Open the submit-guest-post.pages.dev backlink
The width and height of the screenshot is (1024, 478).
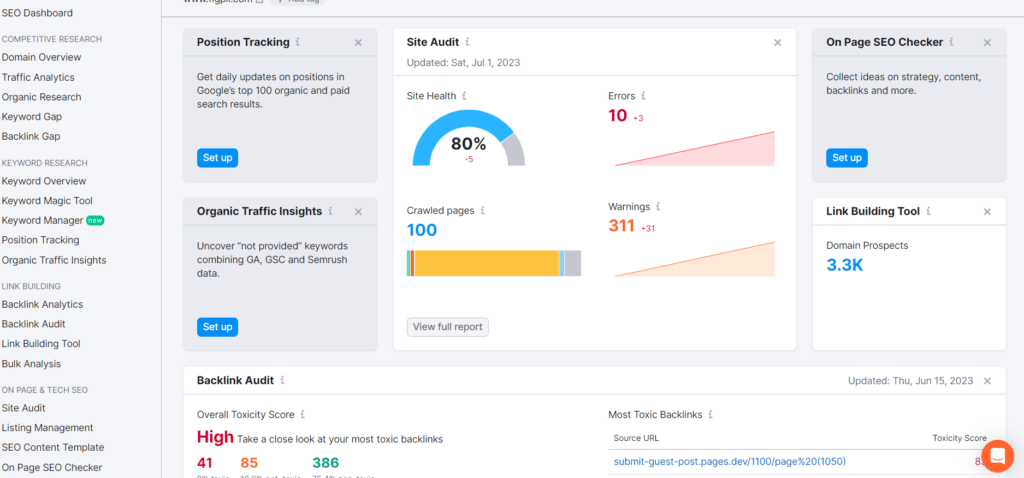point(729,462)
